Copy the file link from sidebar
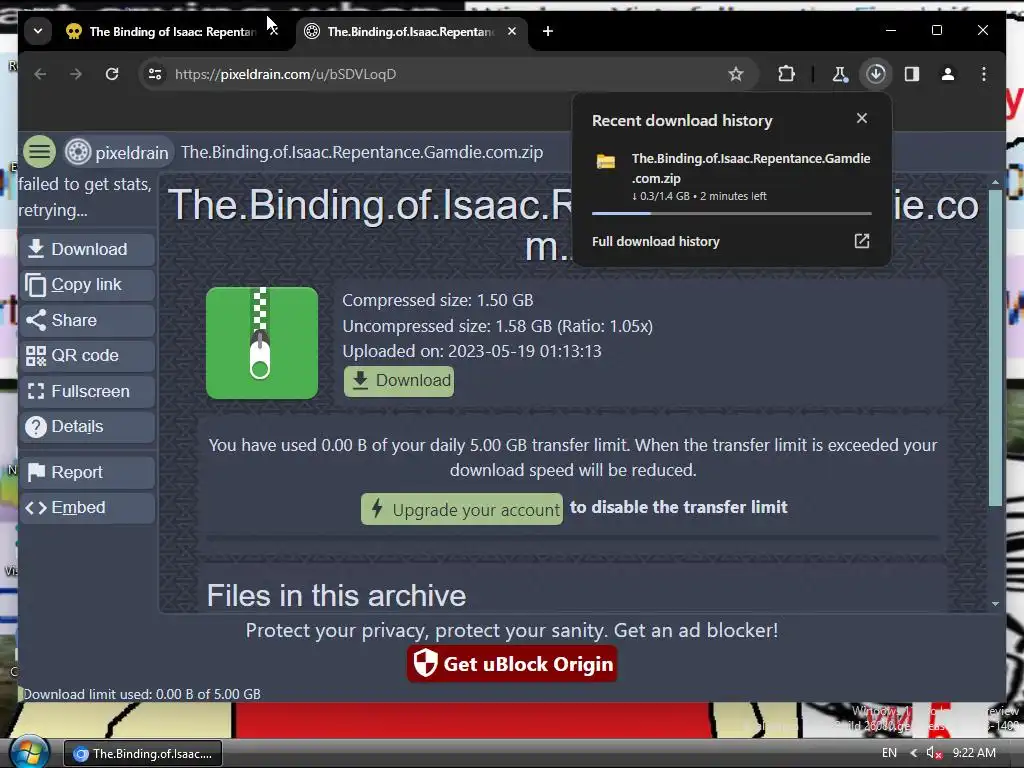1024x768 pixels. point(88,285)
